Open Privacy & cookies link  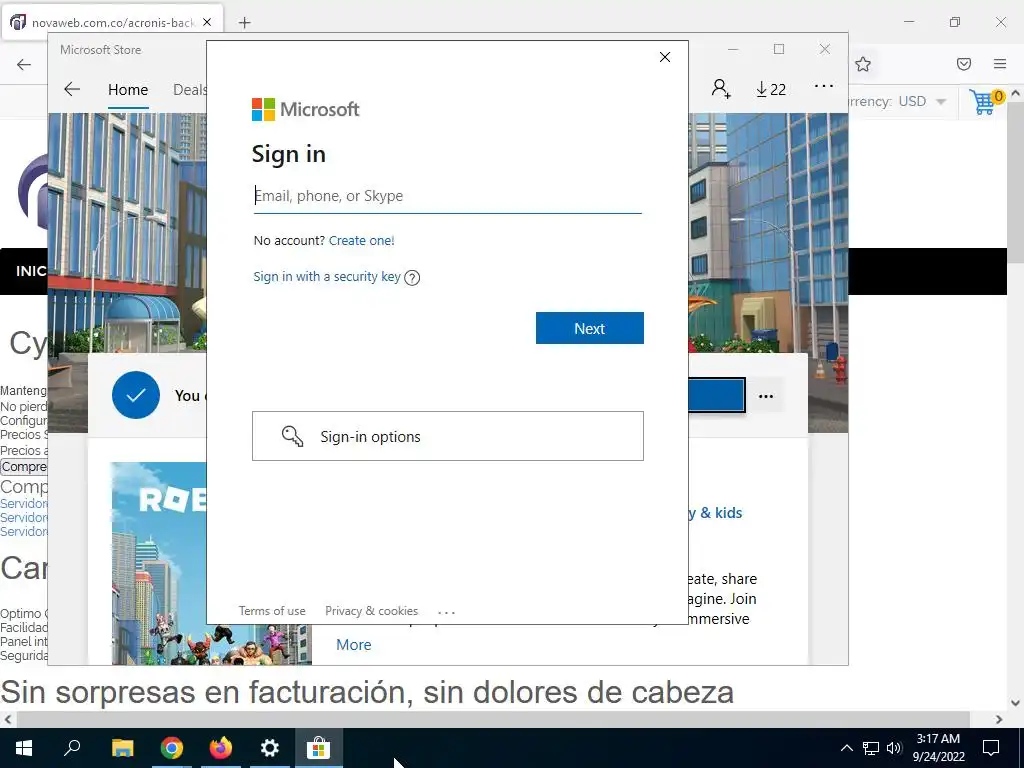[371, 611]
